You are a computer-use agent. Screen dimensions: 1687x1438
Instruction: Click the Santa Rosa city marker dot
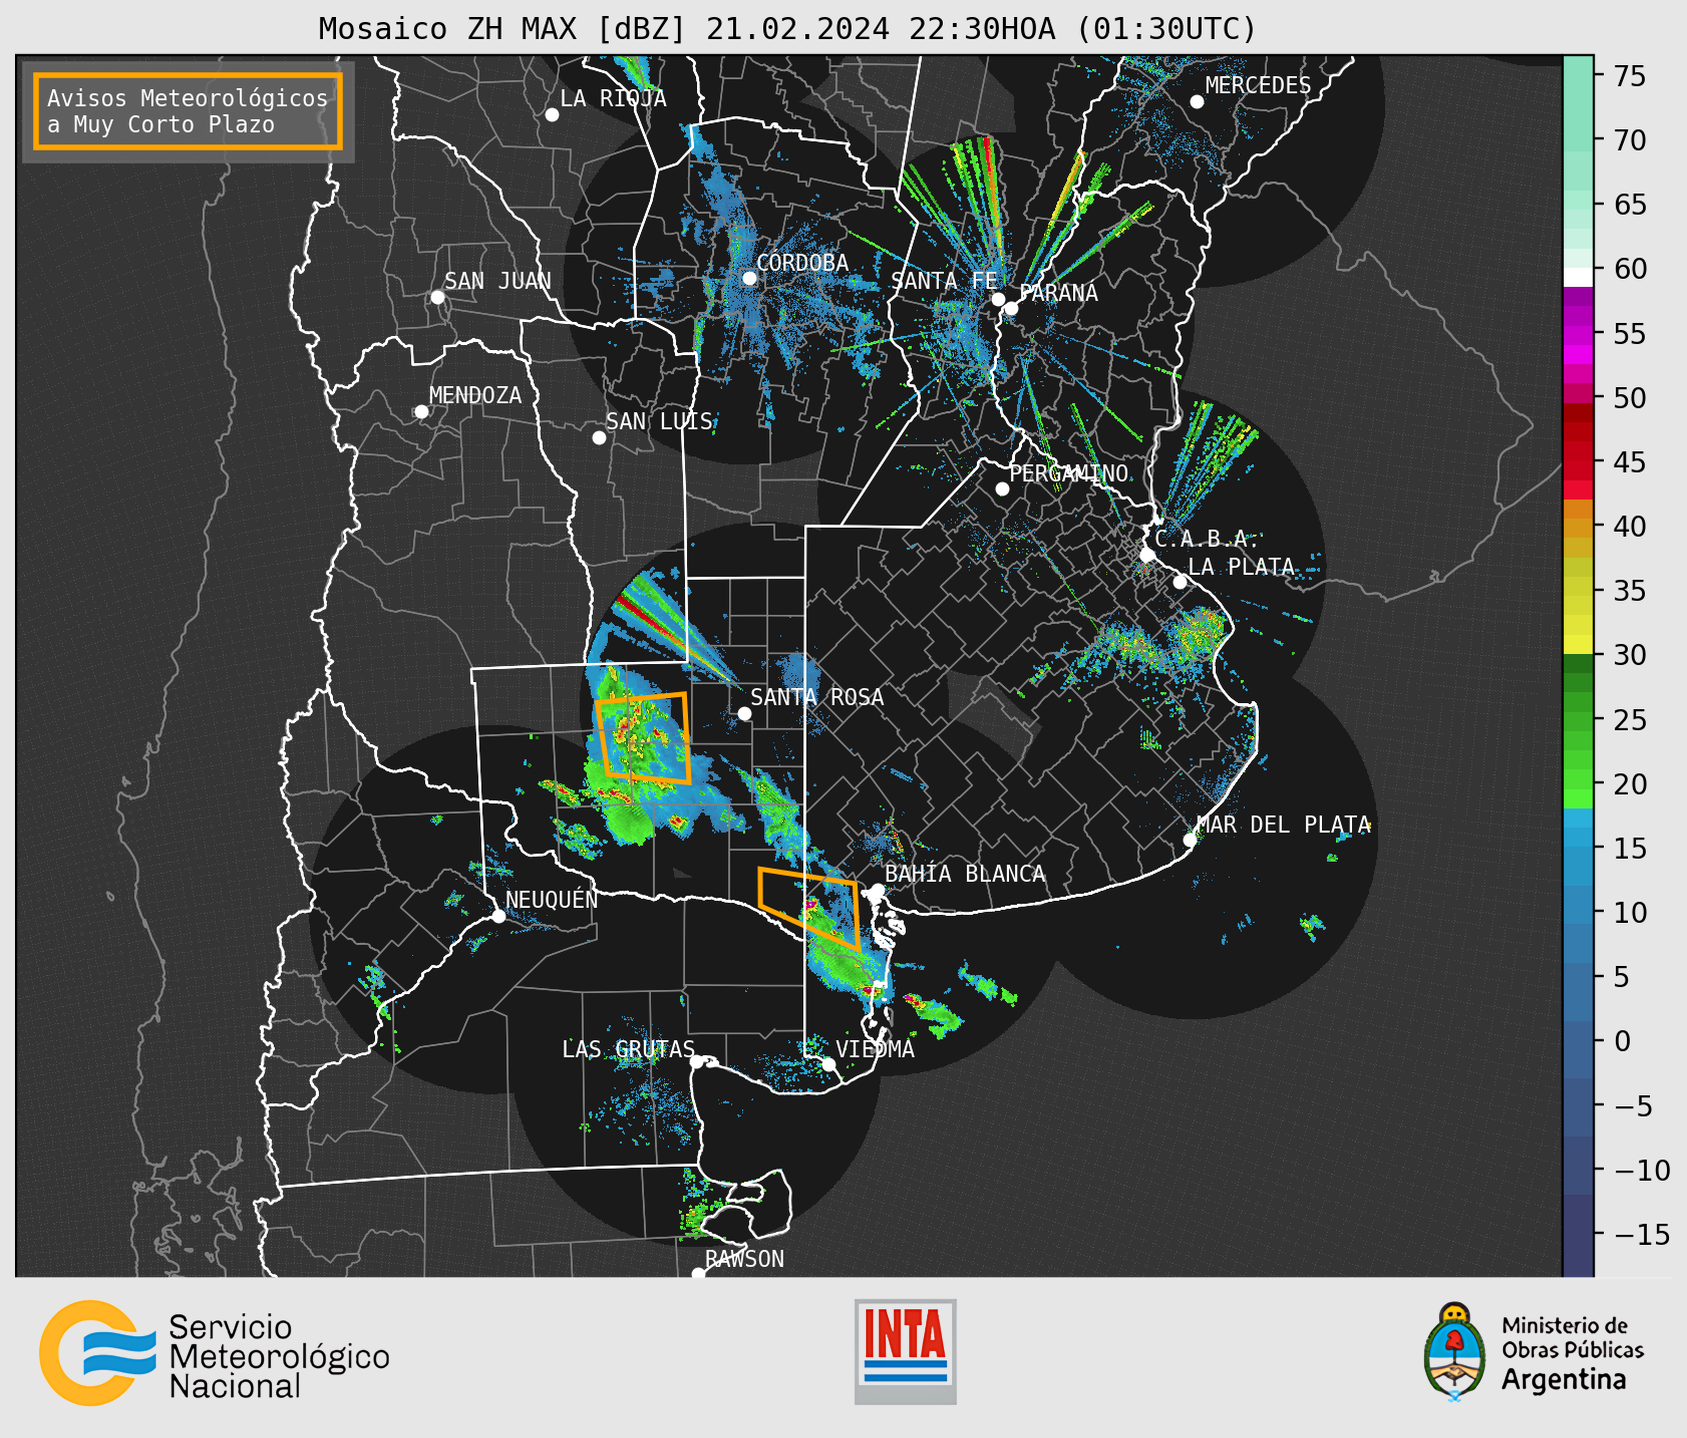point(744,713)
